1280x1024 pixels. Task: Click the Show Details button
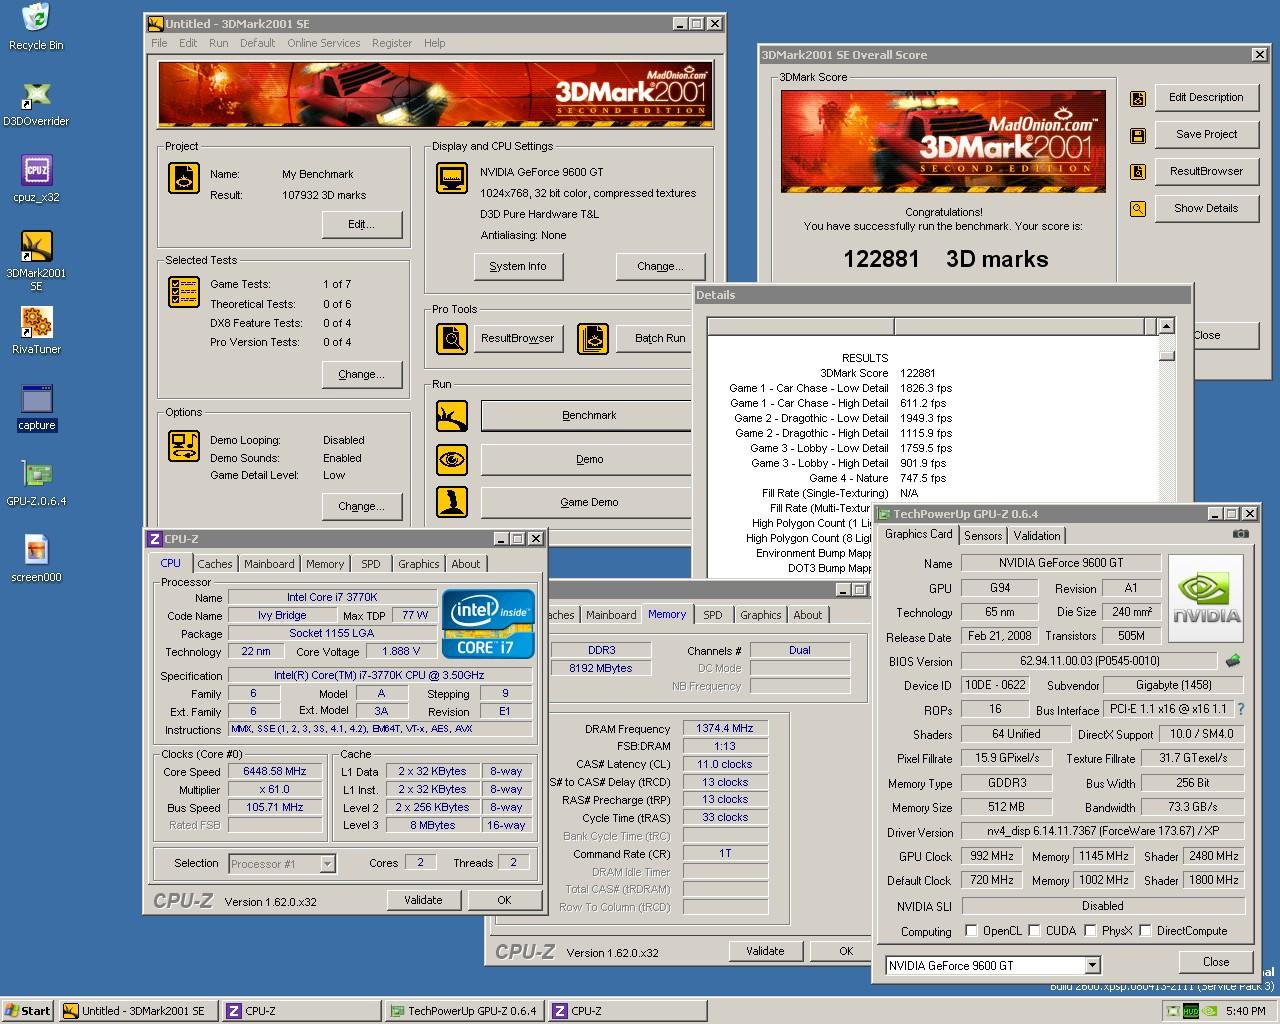1206,208
